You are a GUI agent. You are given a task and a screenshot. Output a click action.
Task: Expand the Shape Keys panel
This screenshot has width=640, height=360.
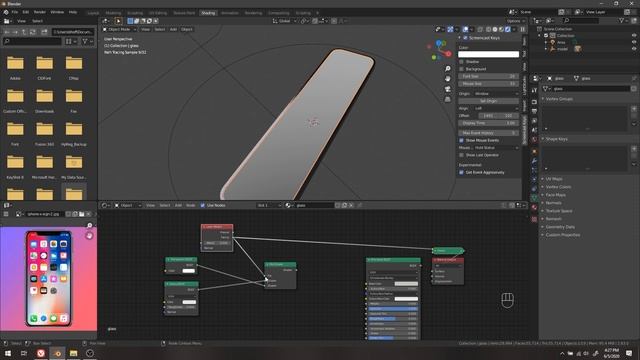click(x=557, y=139)
